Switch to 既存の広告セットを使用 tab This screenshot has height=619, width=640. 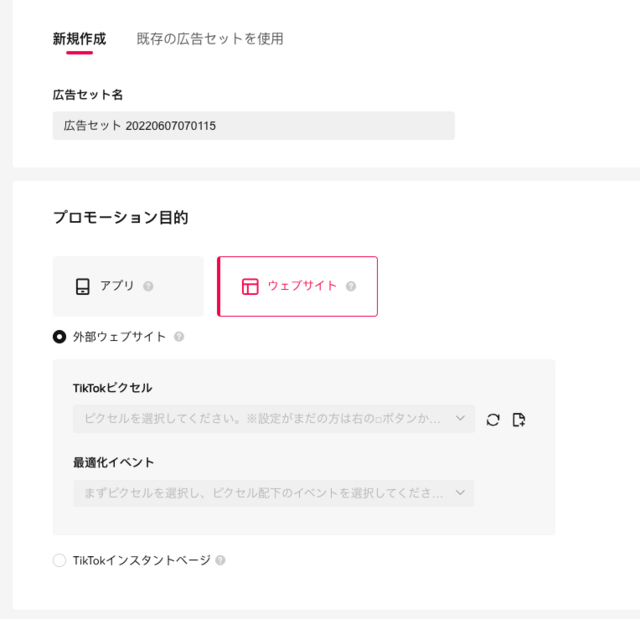tap(210, 39)
